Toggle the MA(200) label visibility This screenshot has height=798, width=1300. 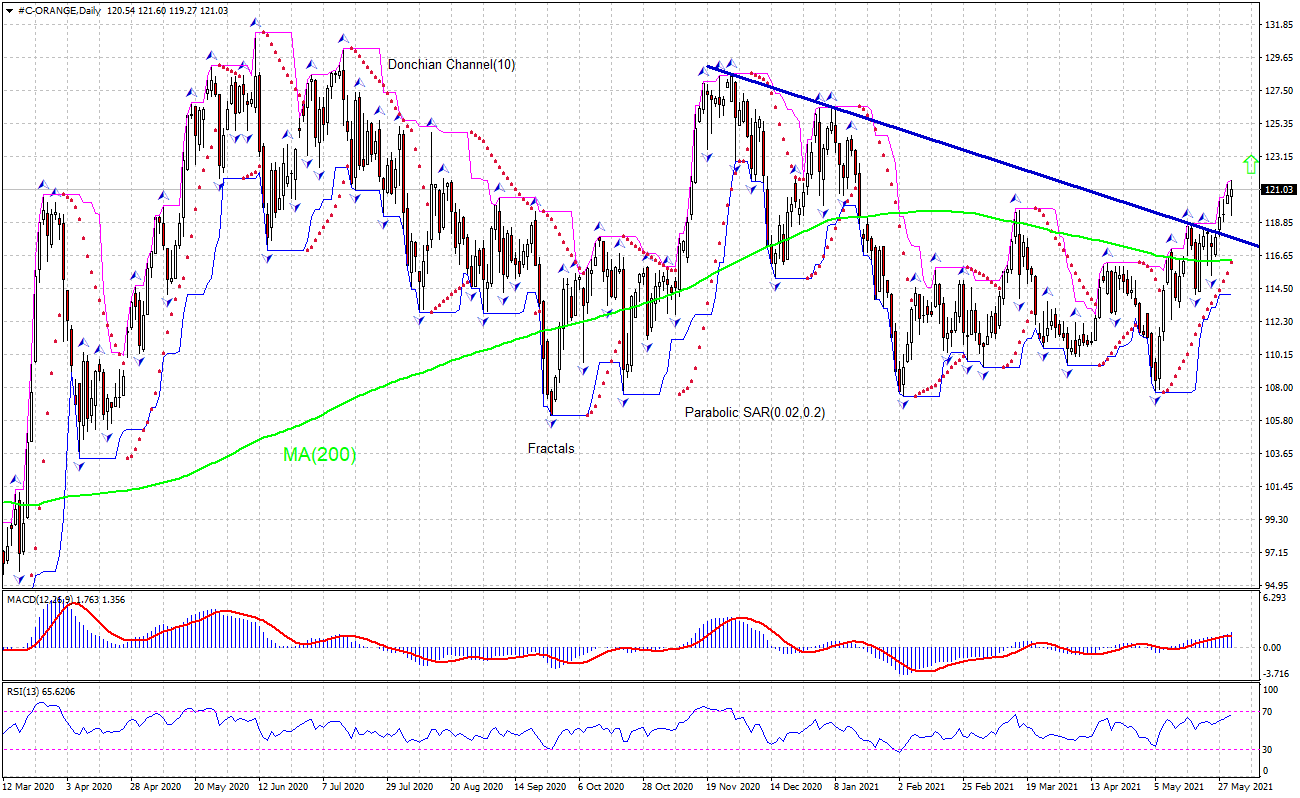(318, 455)
